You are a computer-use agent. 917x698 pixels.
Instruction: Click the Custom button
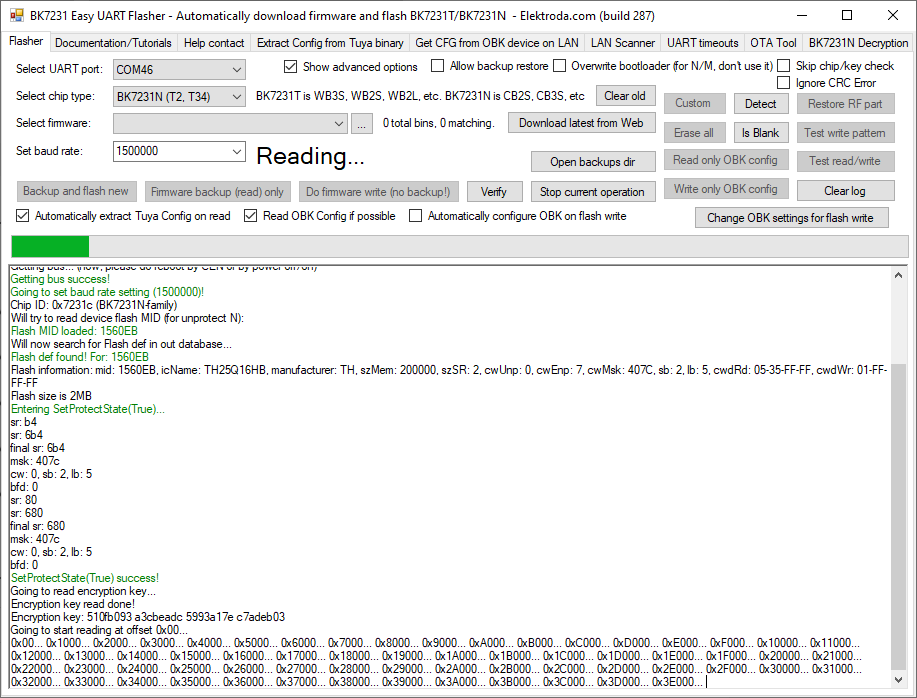694,103
